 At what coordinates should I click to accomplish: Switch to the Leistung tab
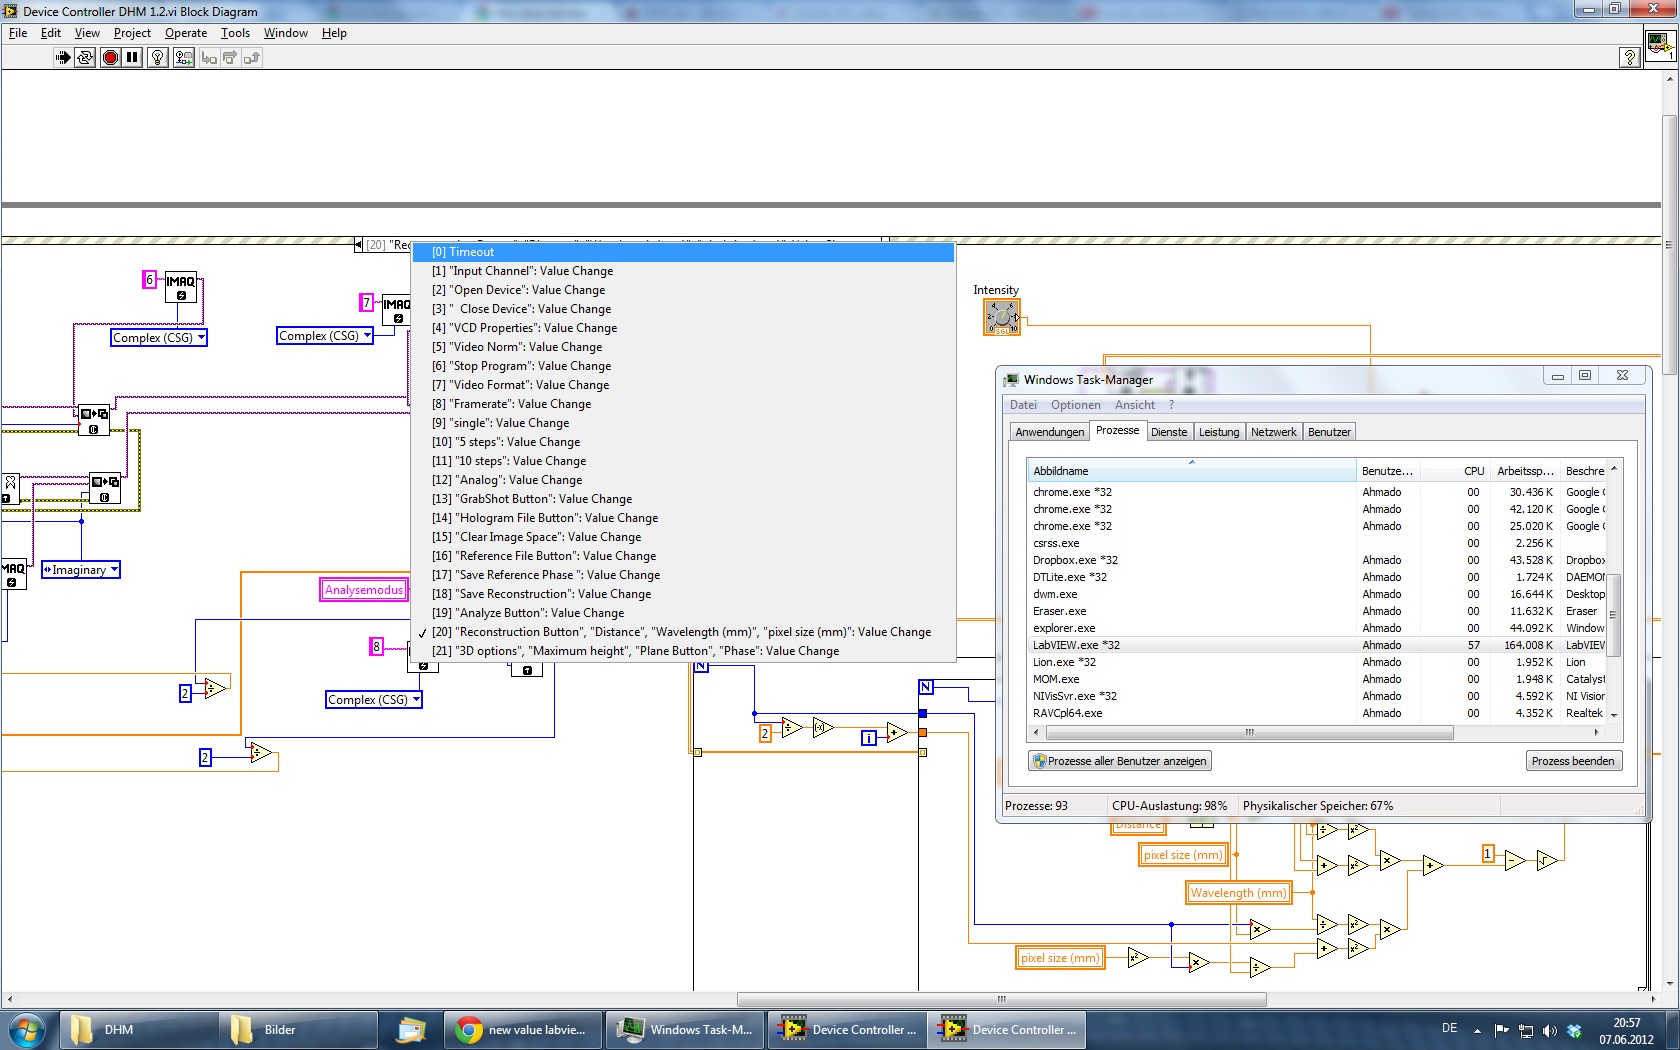(x=1218, y=432)
